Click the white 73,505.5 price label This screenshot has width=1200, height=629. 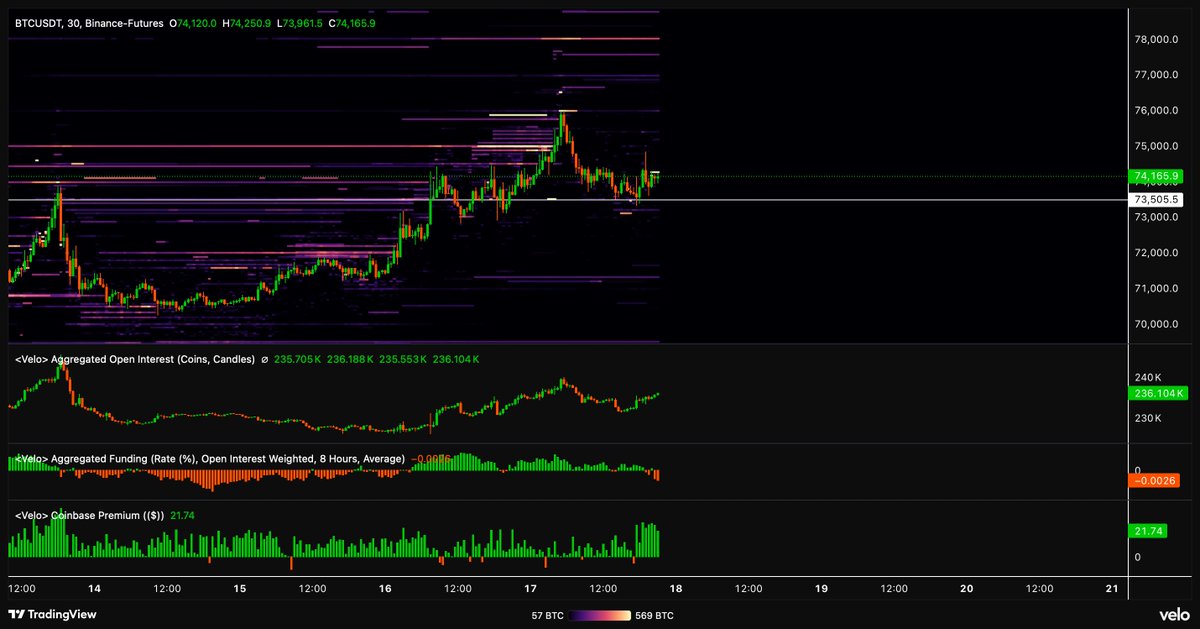[x=1154, y=199]
